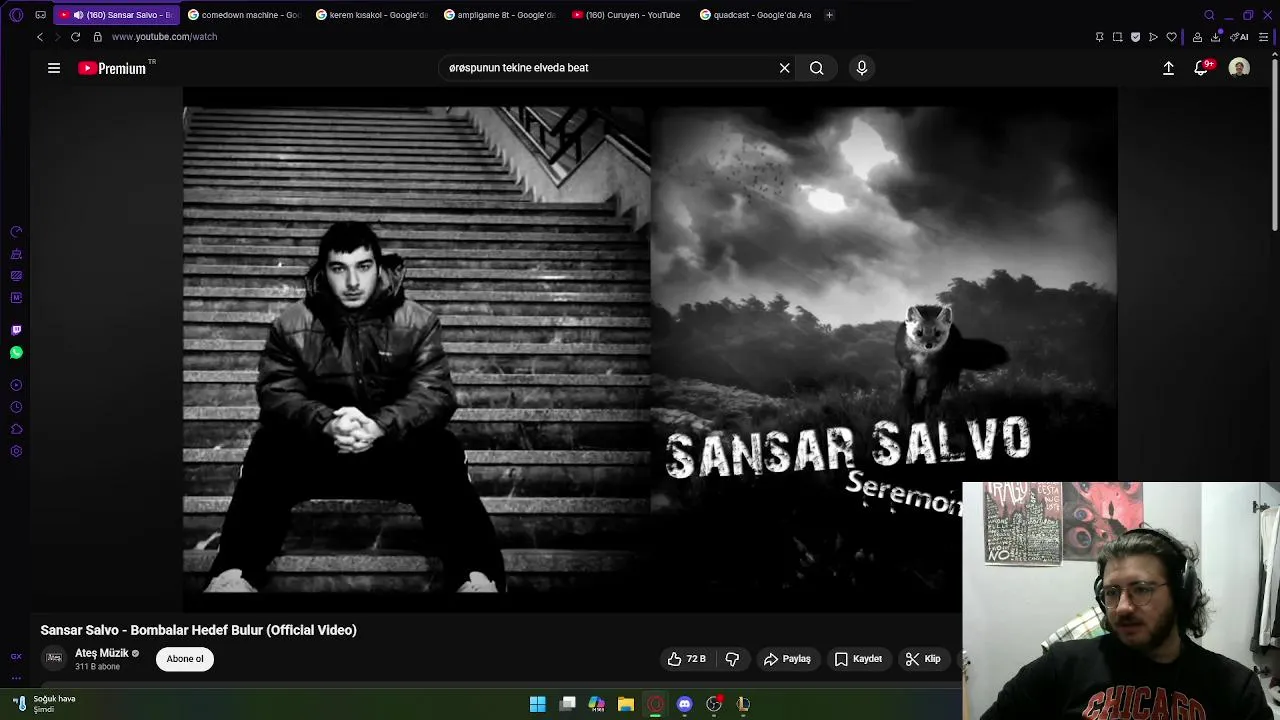Open Easy Setup lines icon in toolbar
This screenshot has height=720, width=1280.
click(x=1264, y=37)
